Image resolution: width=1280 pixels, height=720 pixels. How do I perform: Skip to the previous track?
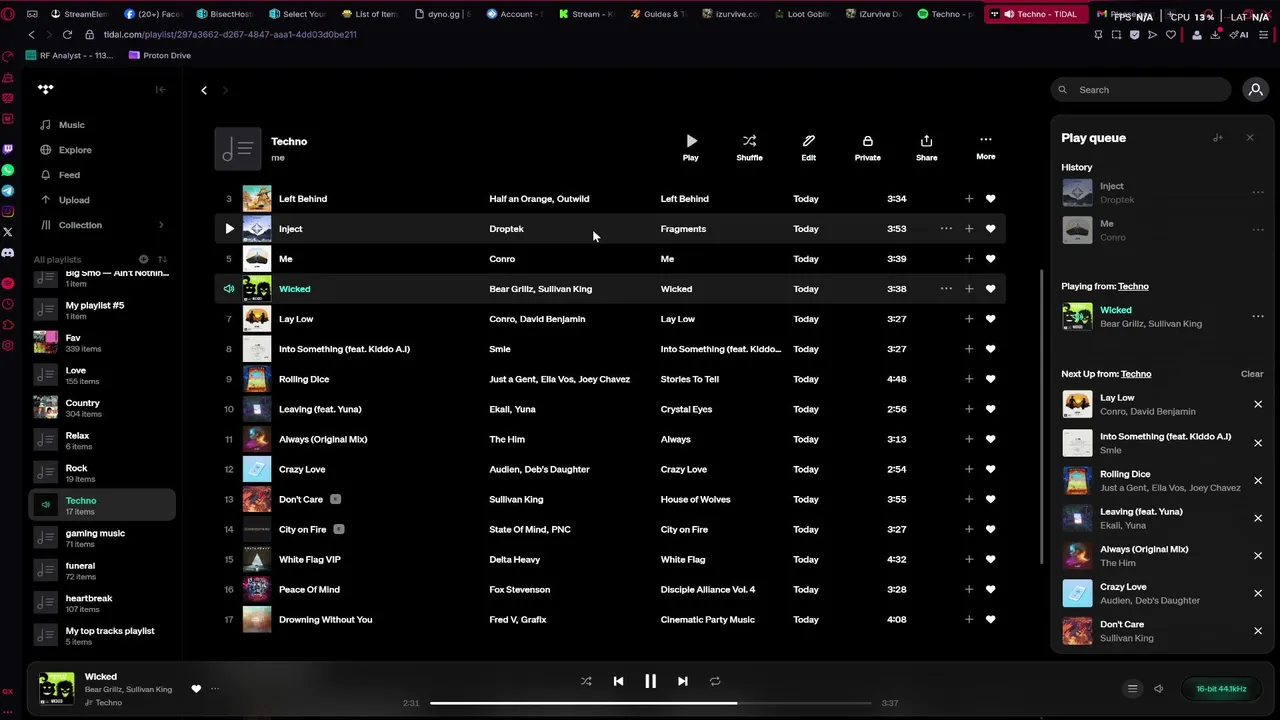click(618, 681)
